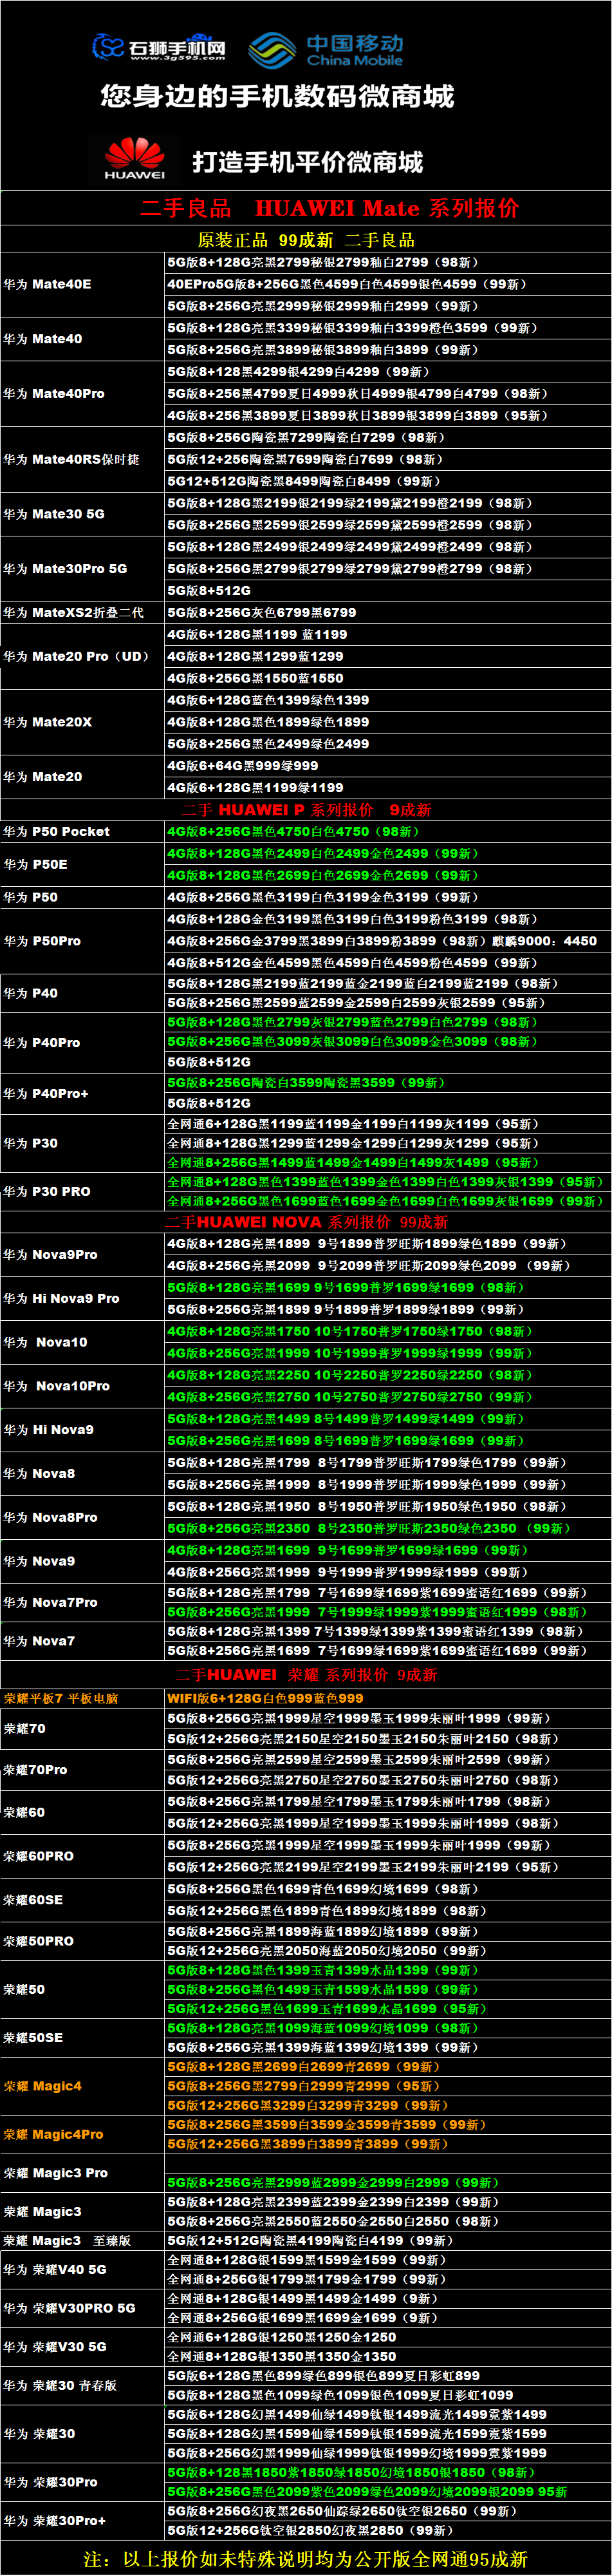Click the 华为 荣耀30Pro+ model cell
The height and width of the screenshot is (2576, 612).
pyautogui.click(x=83, y=2521)
